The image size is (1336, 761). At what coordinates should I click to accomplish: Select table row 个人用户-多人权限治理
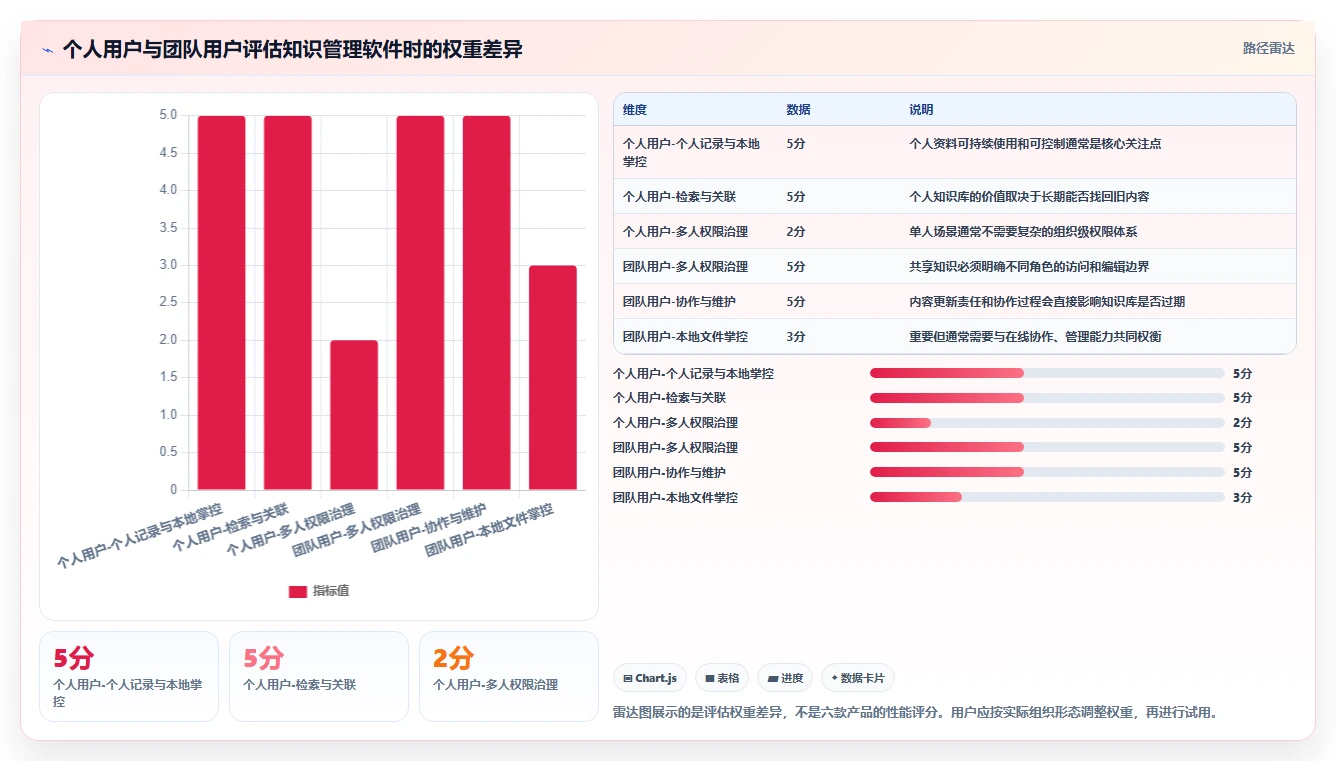(x=955, y=232)
